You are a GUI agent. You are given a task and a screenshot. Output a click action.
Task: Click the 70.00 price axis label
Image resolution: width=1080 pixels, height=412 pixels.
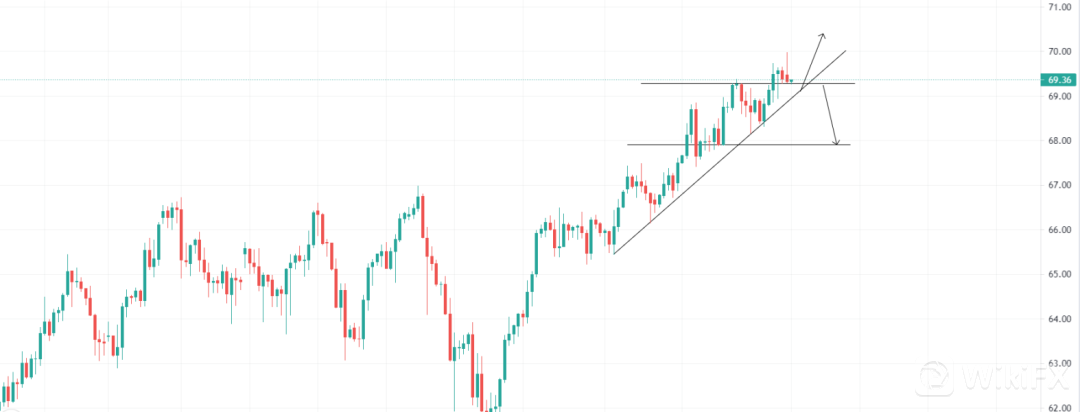(x=1059, y=51)
